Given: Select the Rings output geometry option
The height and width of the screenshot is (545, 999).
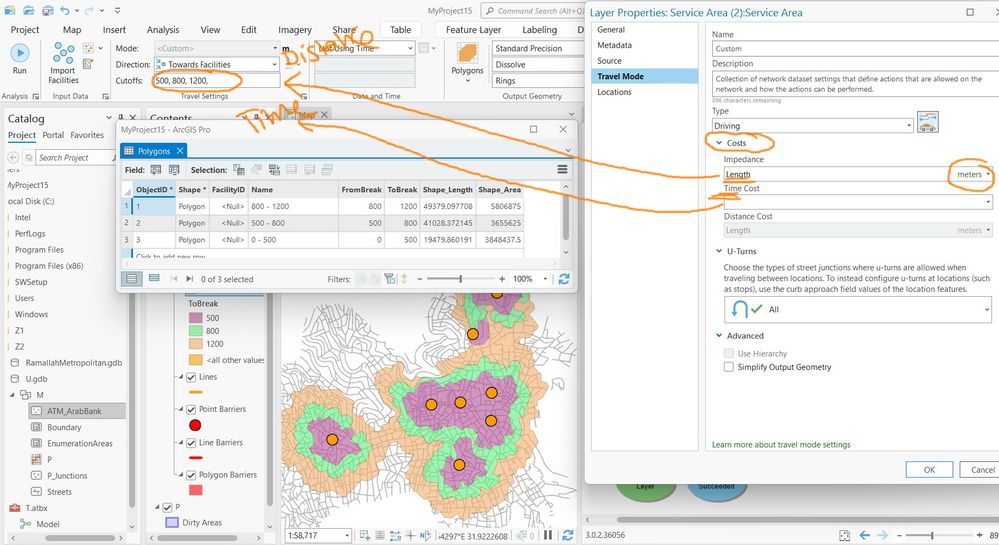Looking at the screenshot, I should pyautogui.click(x=536, y=81).
